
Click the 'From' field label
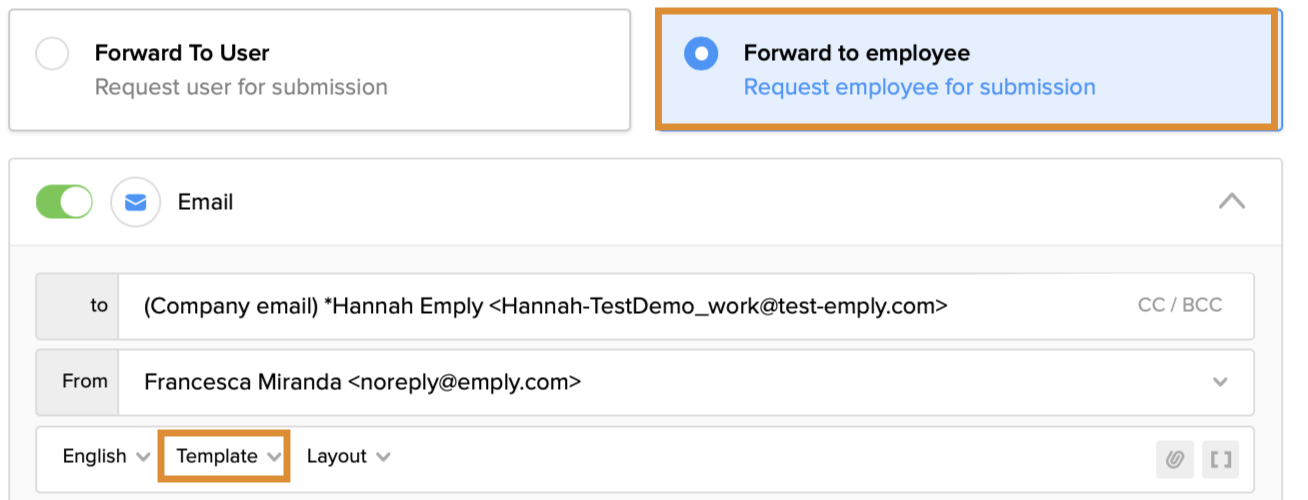[x=85, y=381]
